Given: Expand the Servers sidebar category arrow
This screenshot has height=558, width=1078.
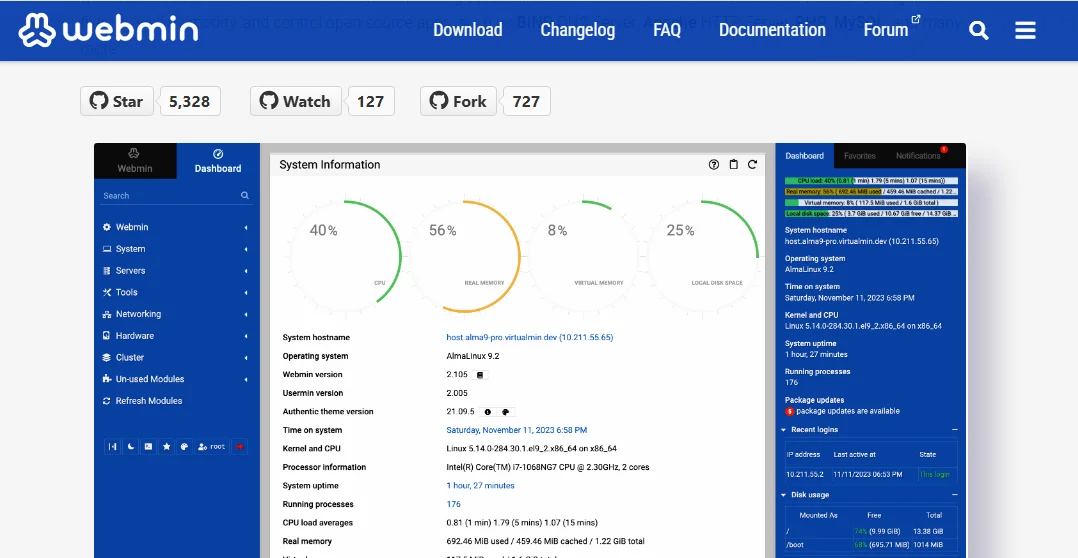Looking at the screenshot, I should (x=245, y=271).
